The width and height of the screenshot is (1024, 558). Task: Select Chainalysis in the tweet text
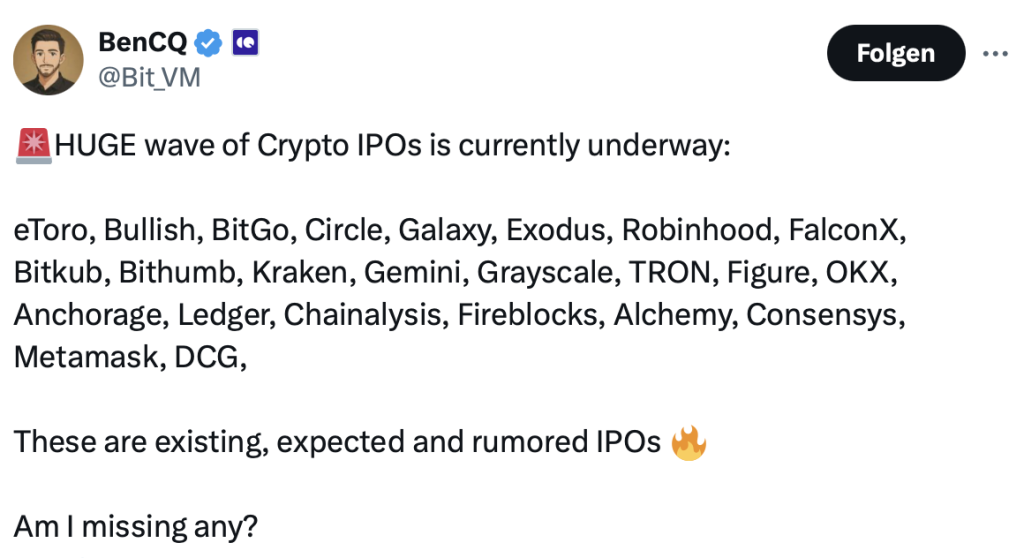[366, 315]
